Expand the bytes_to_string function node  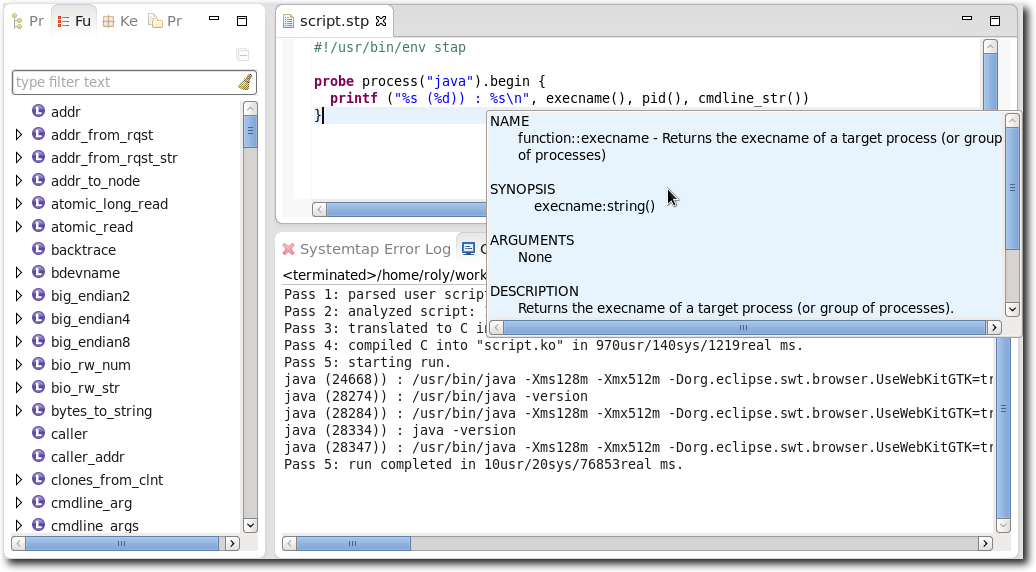coord(19,411)
